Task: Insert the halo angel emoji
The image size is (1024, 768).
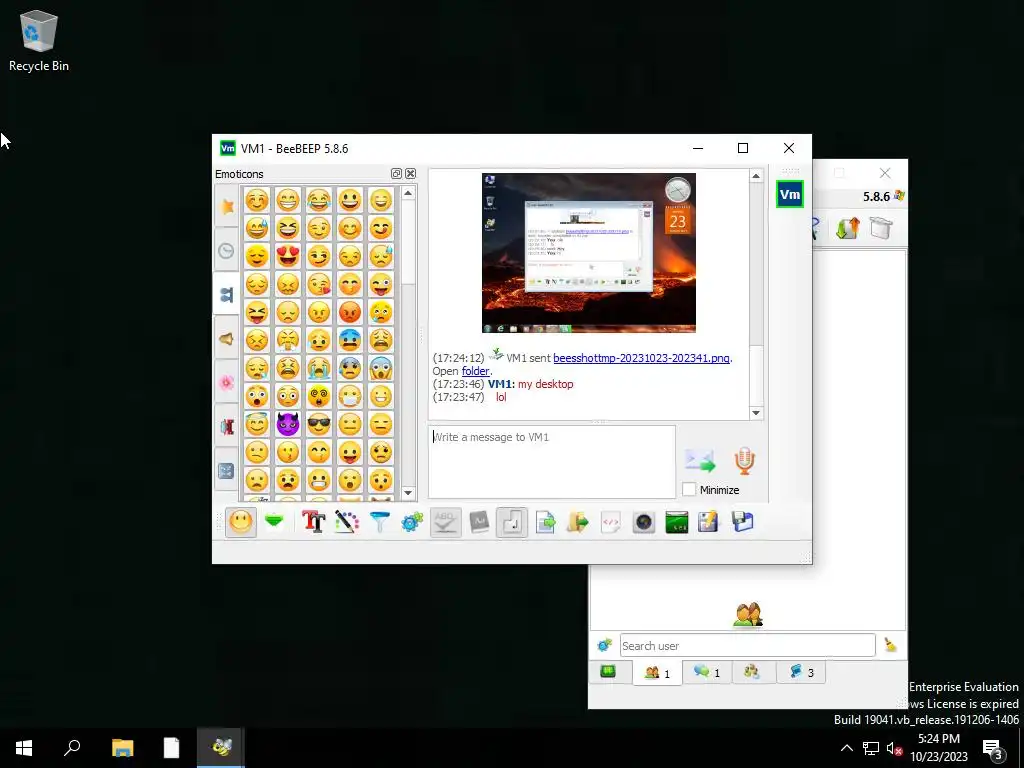Action: click(257, 424)
